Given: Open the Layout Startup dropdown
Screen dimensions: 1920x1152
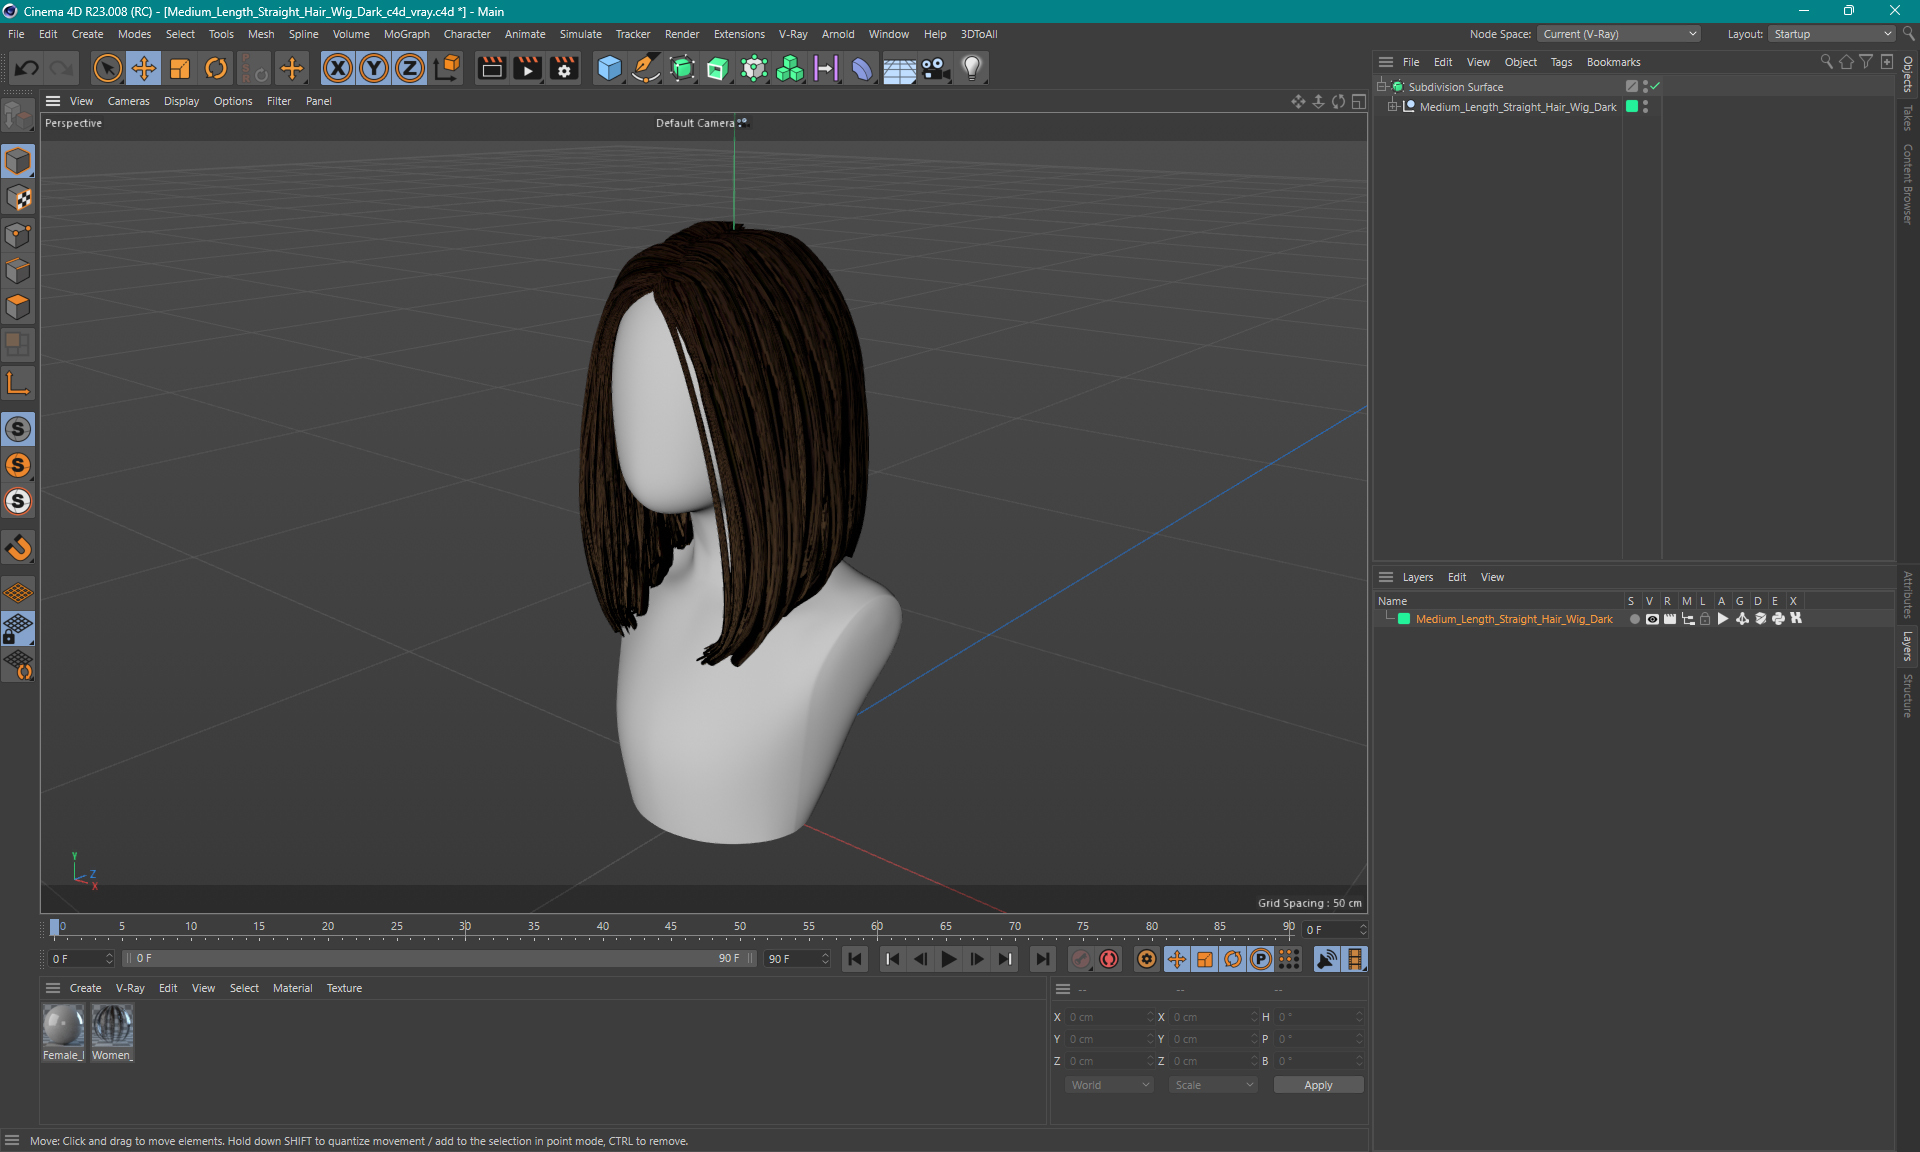Looking at the screenshot, I should 1832,34.
